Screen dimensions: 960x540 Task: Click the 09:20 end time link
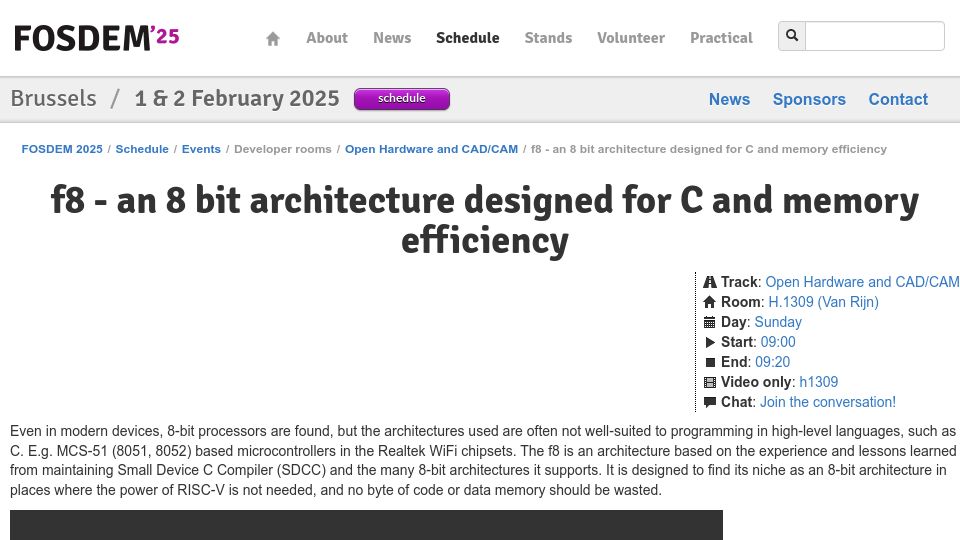(x=773, y=362)
